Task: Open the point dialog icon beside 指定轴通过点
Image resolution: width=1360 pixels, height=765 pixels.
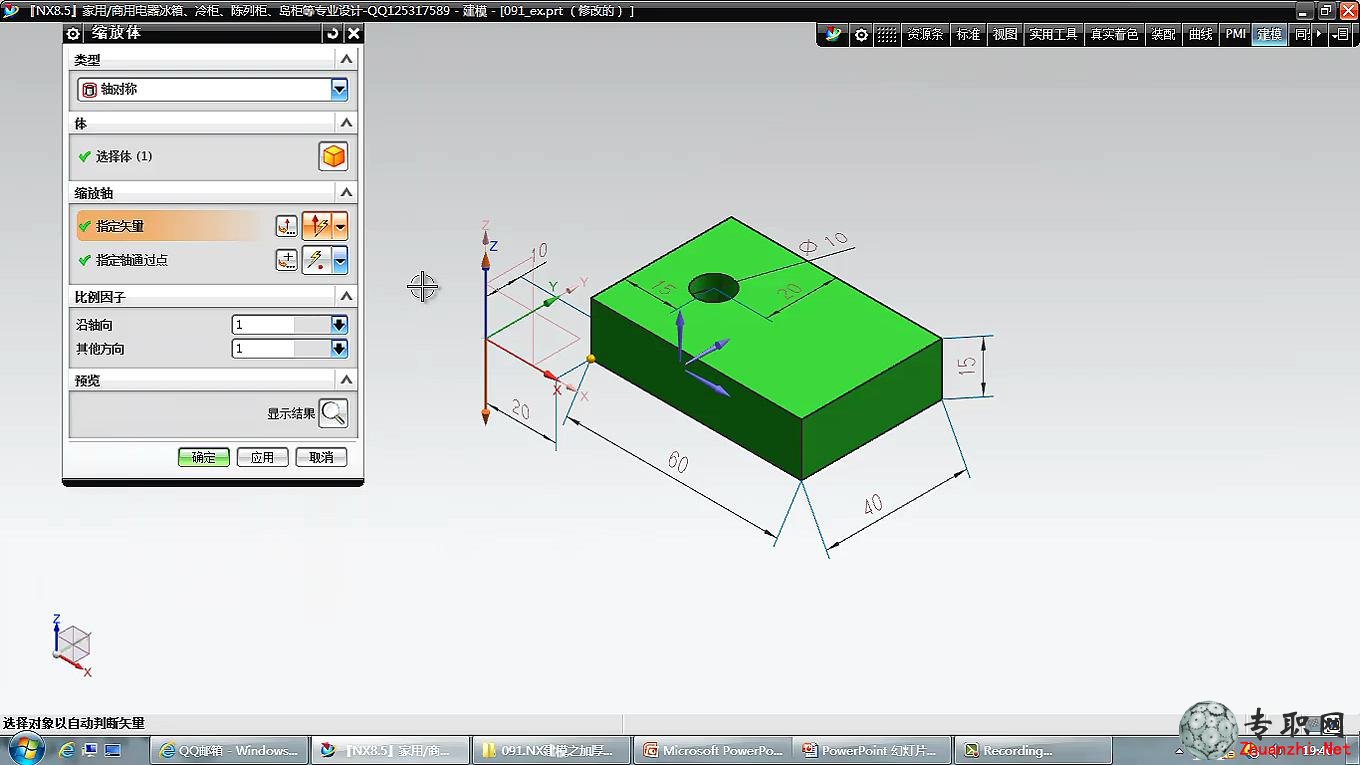Action: [287, 260]
